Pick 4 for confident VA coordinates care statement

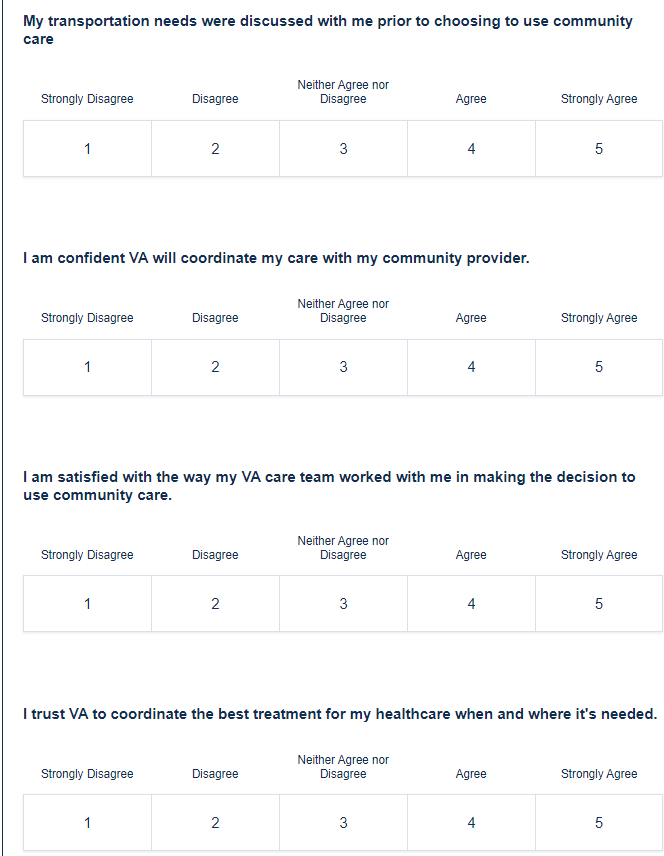coord(471,367)
